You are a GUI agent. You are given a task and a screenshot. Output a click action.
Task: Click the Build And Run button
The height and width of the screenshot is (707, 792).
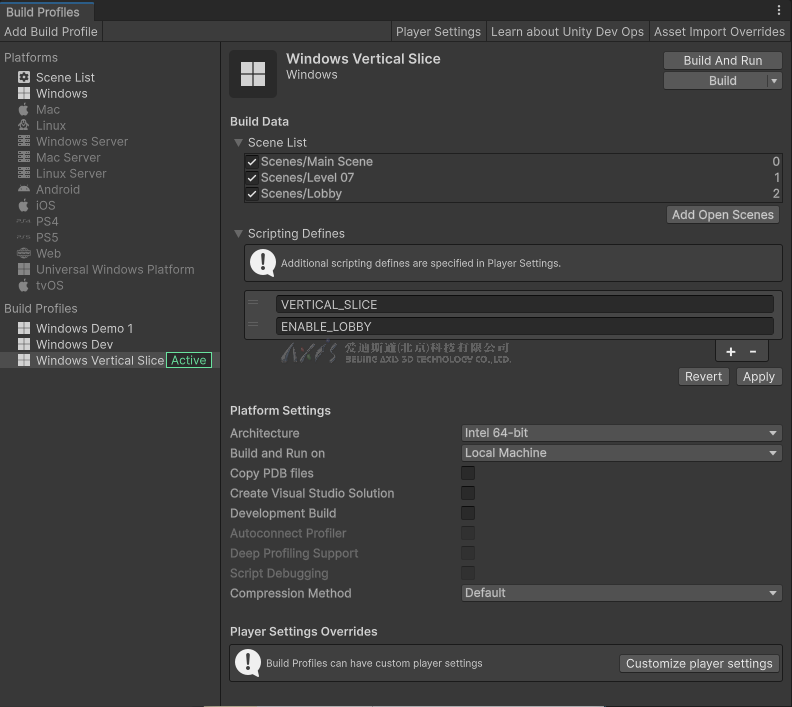pos(722,61)
